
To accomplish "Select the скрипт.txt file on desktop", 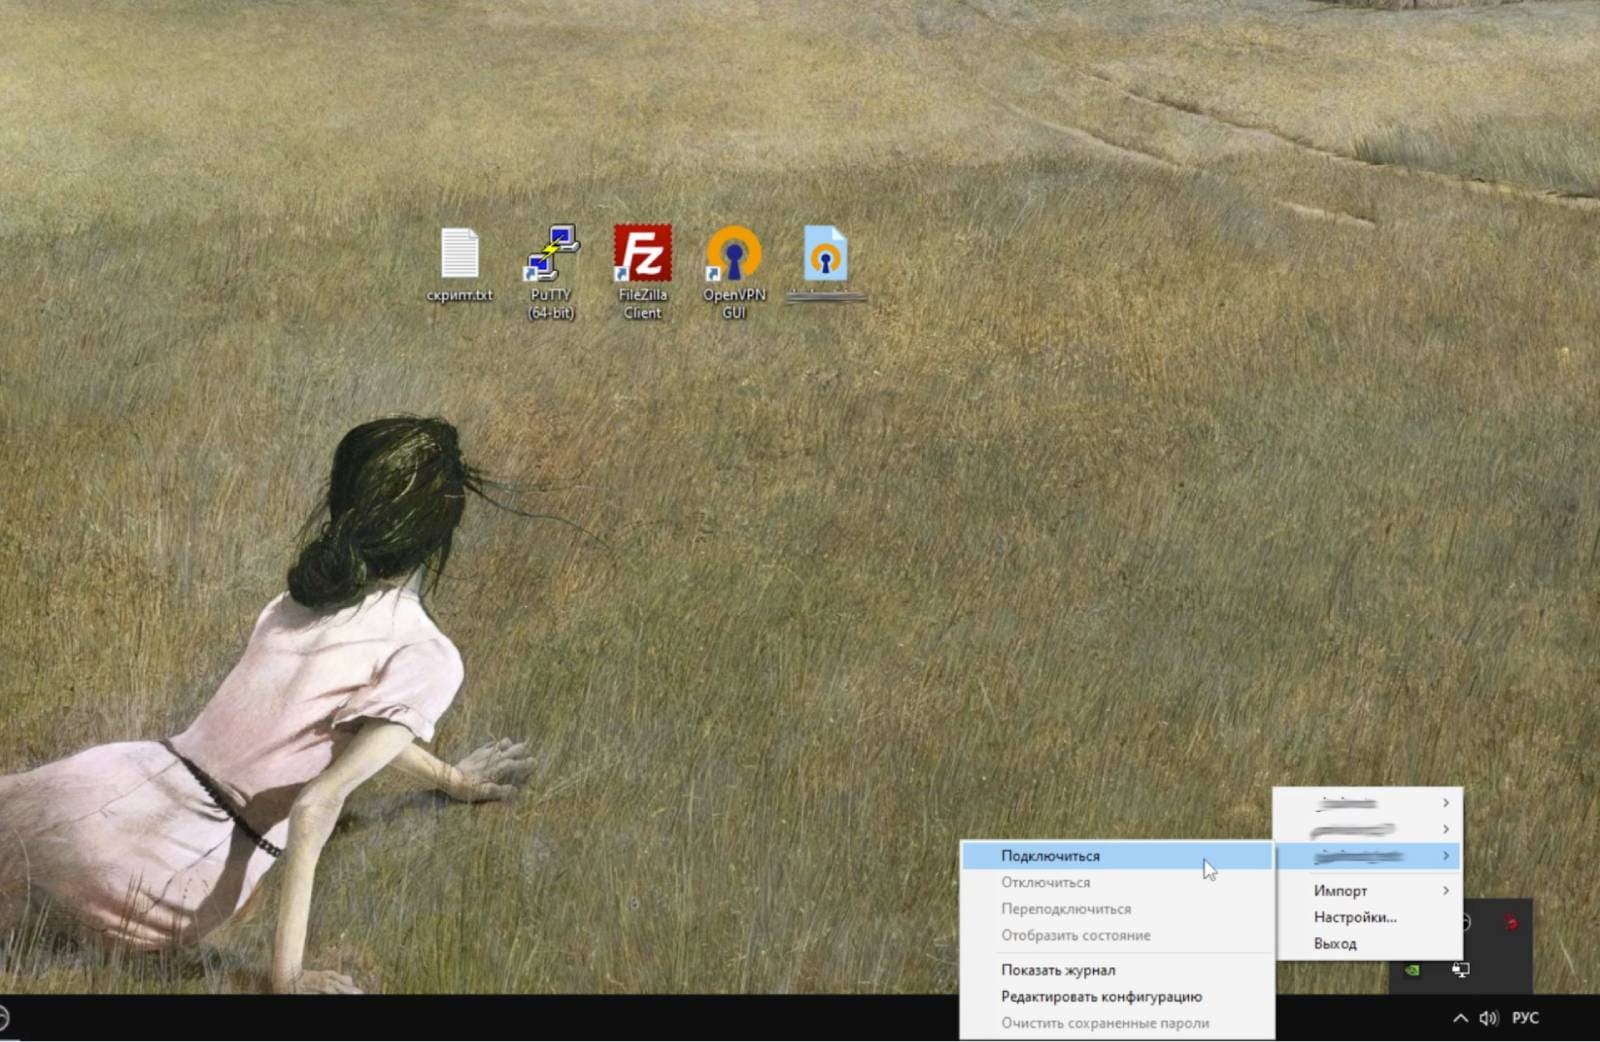I will [459, 265].
